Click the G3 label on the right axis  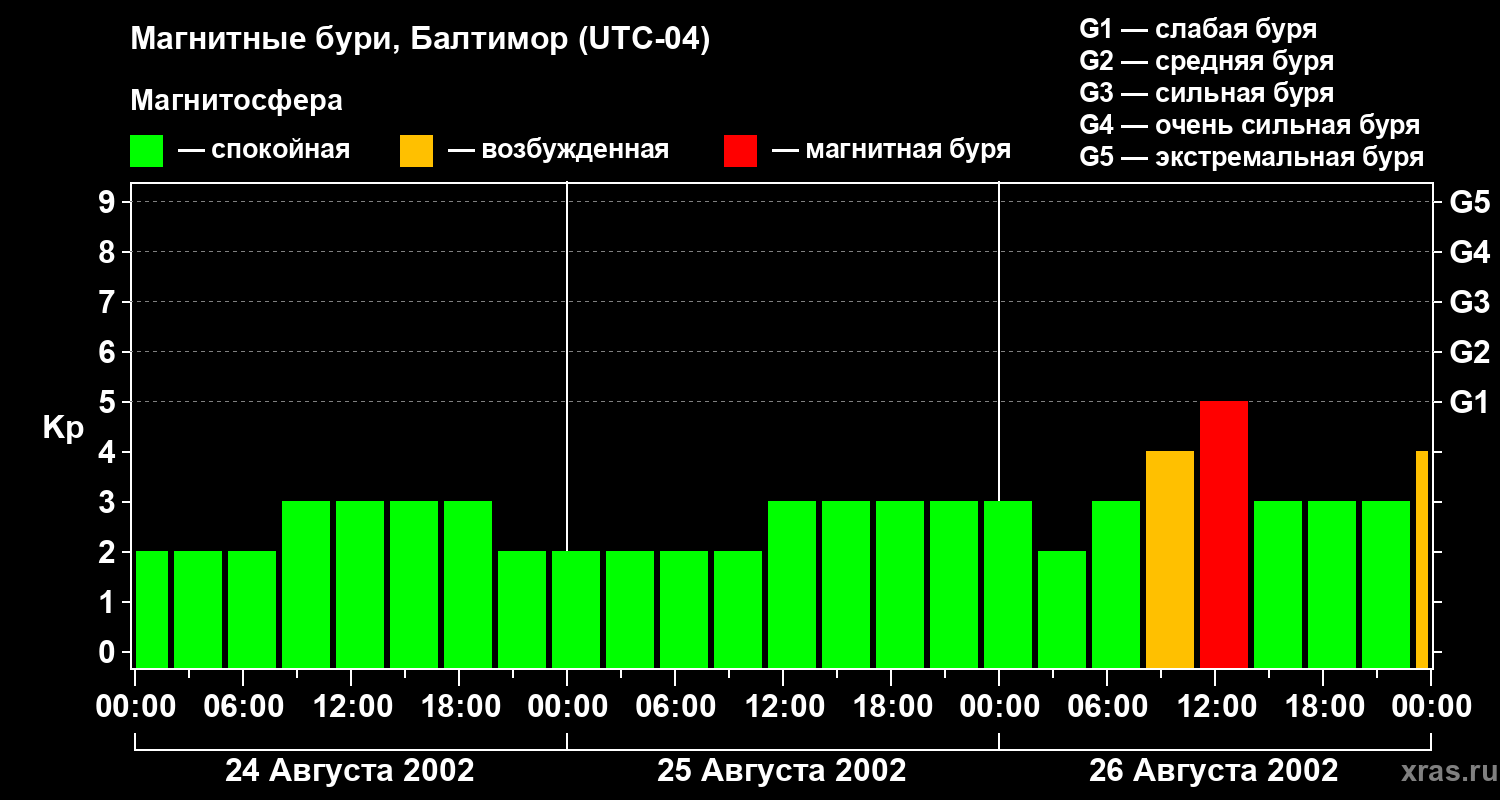[1470, 302]
